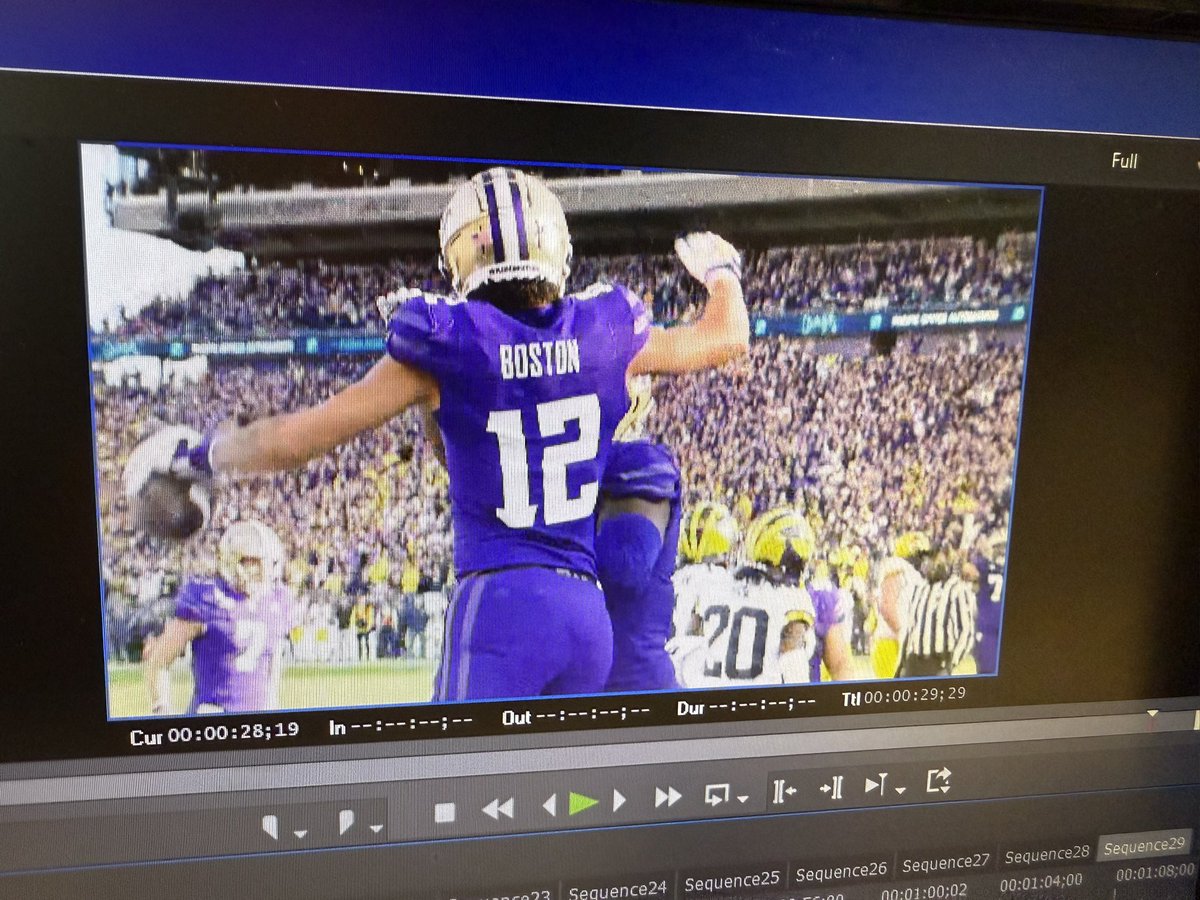Click Play the Current Area icon

pos(876,784)
